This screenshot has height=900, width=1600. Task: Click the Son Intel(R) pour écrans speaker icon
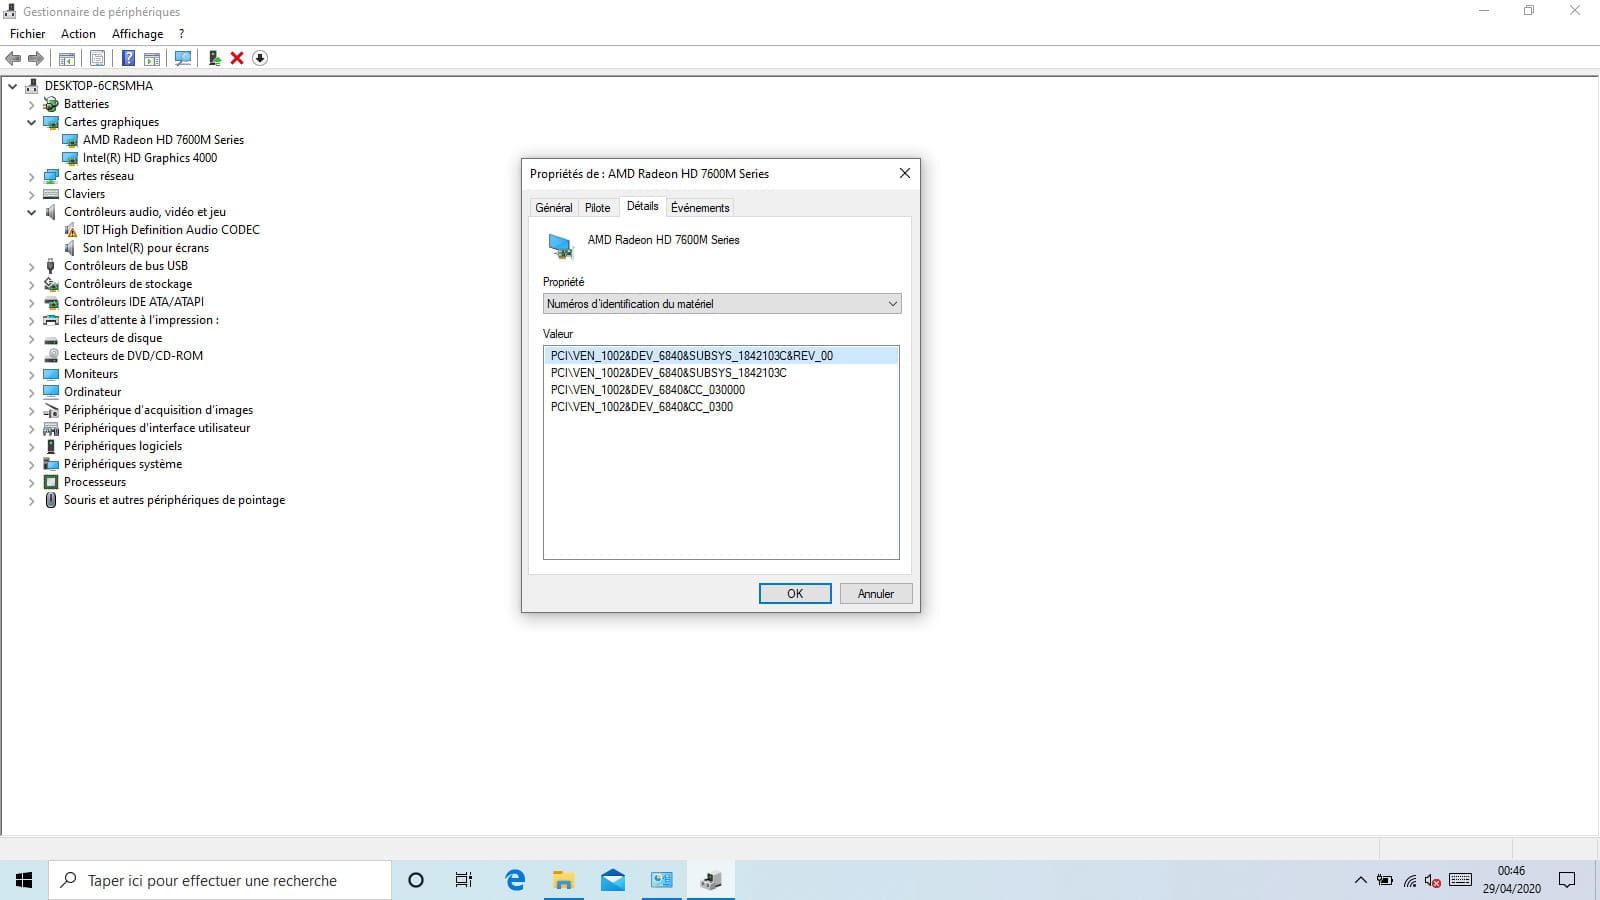70,248
